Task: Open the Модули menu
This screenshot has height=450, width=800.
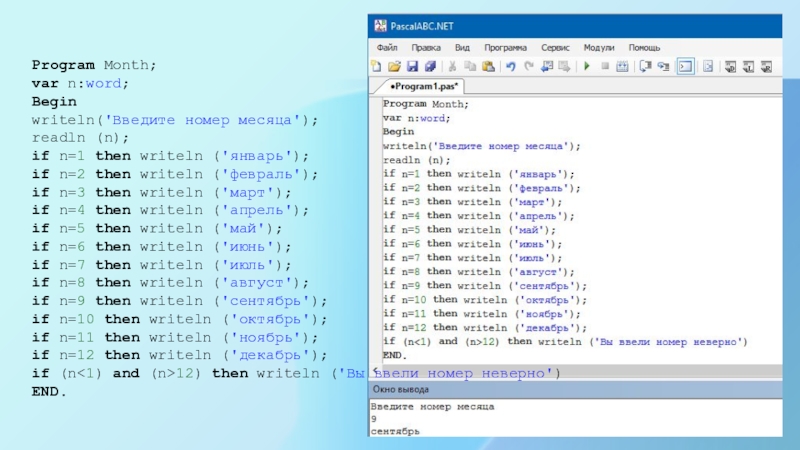Action: point(599,47)
